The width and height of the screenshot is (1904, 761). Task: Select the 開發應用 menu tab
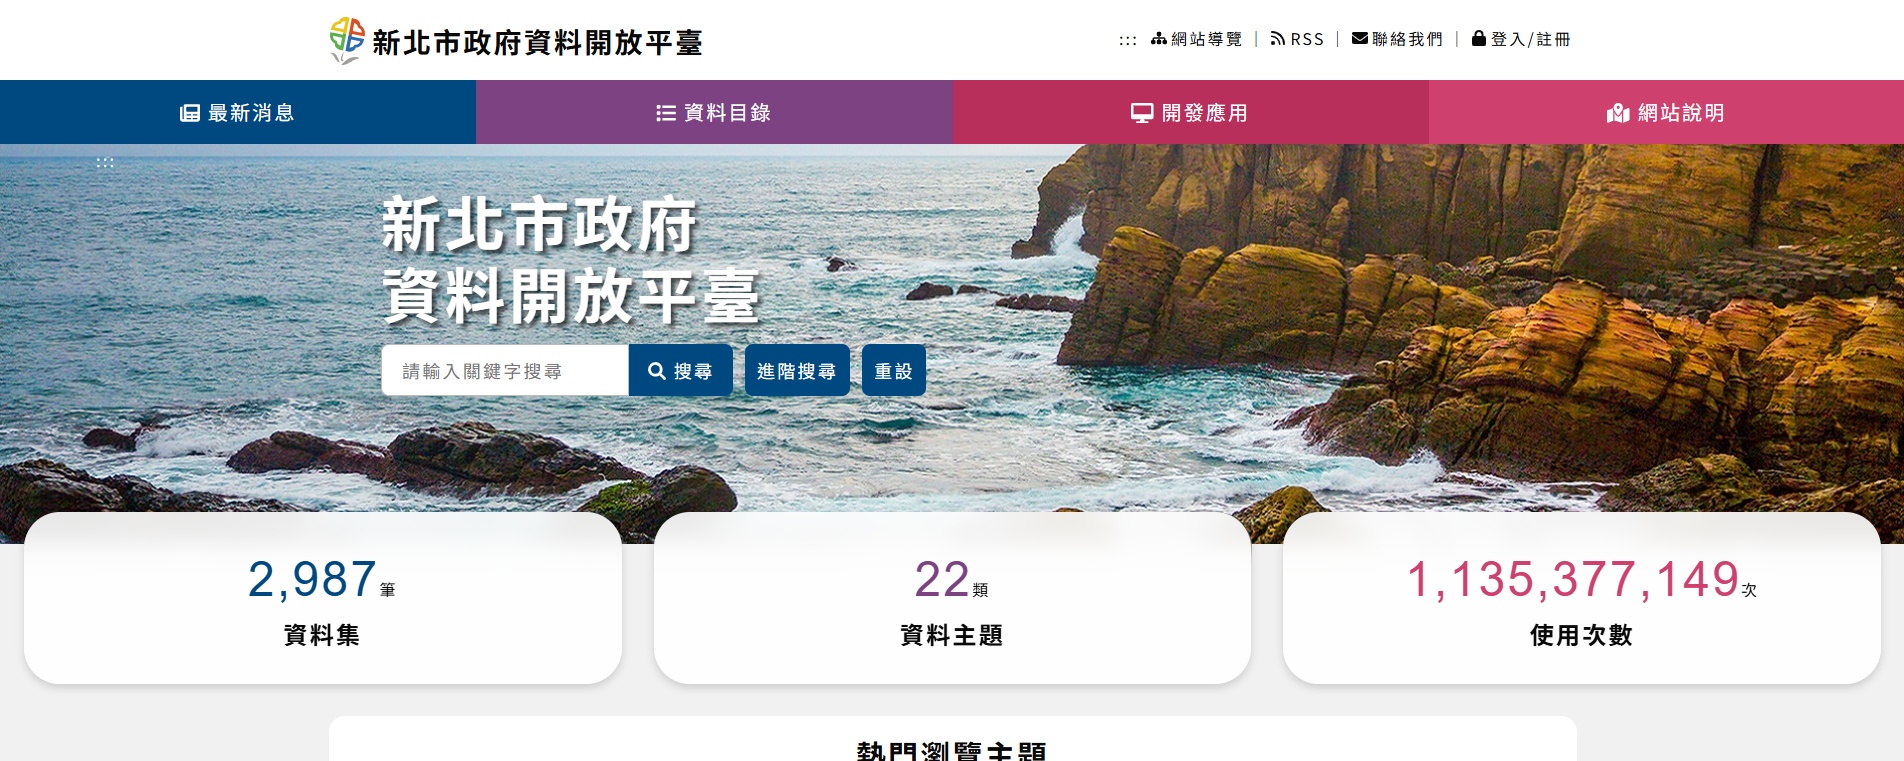coord(1190,112)
